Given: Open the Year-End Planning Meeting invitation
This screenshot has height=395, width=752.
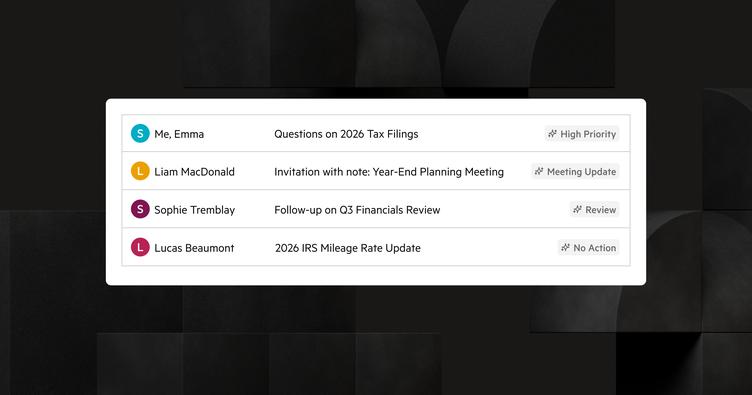Looking at the screenshot, I should click(x=389, y=172).
